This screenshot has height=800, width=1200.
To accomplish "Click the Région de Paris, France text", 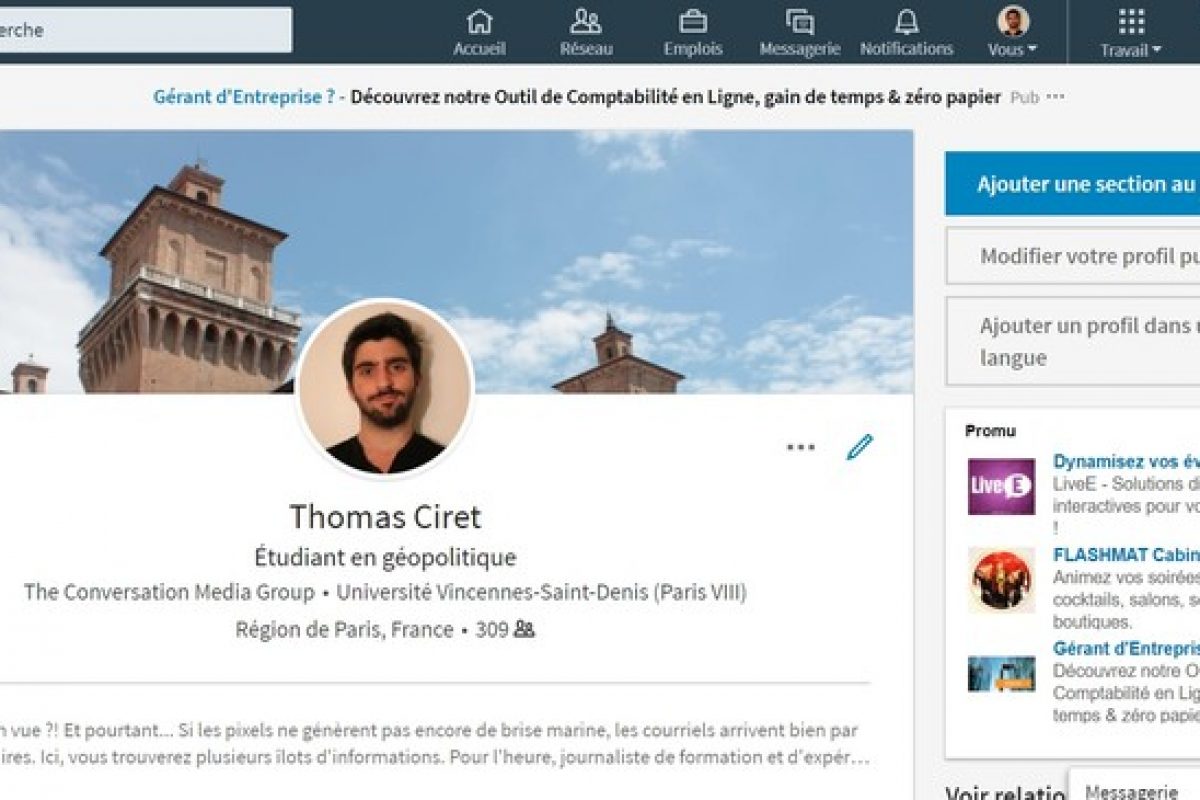I will pyautogui.click(x=344, y=630).
